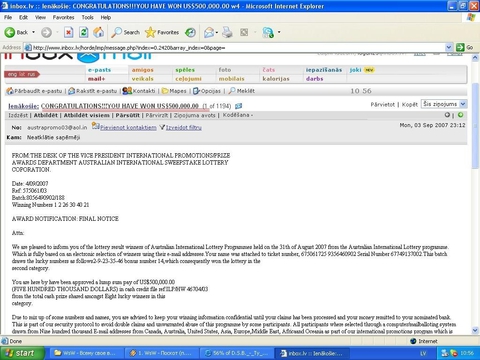The image size is (480, 360).
Task: Go to Home page via house icon
Action: 98,32
